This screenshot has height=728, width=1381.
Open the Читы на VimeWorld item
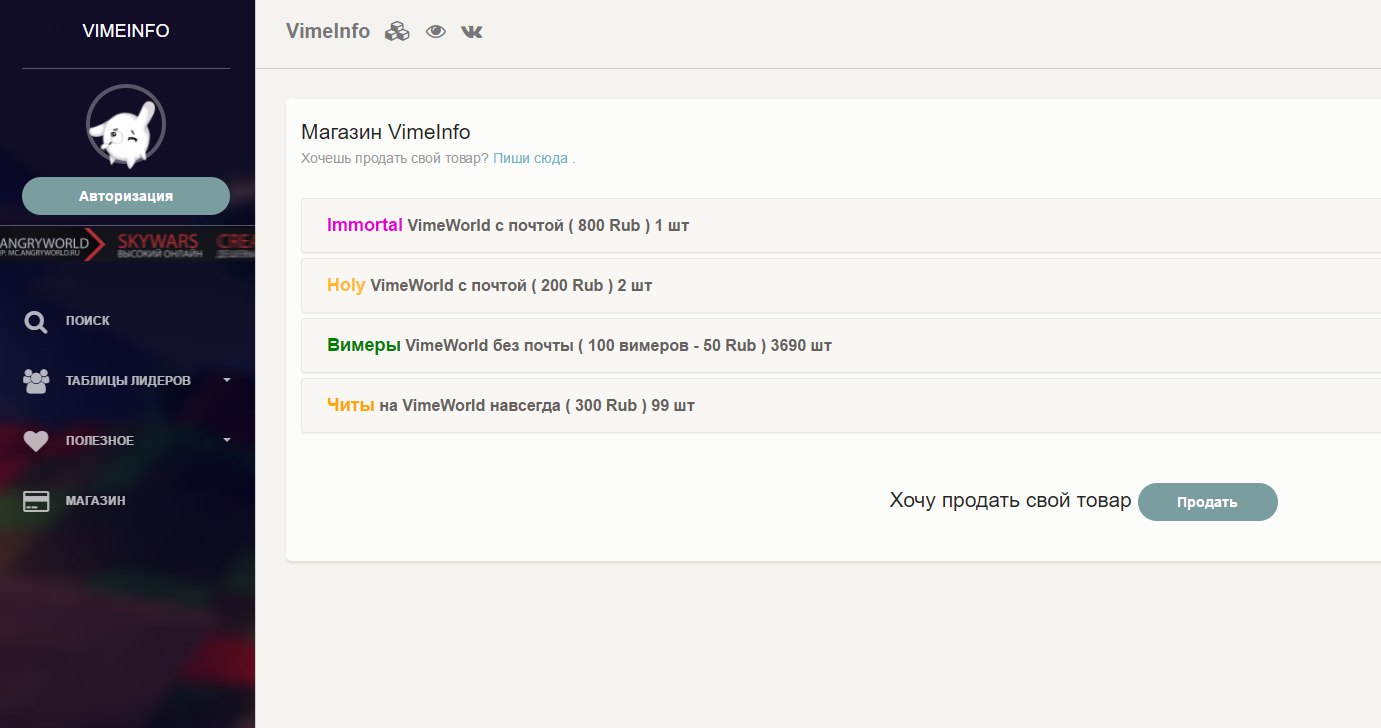pos(841,406)
